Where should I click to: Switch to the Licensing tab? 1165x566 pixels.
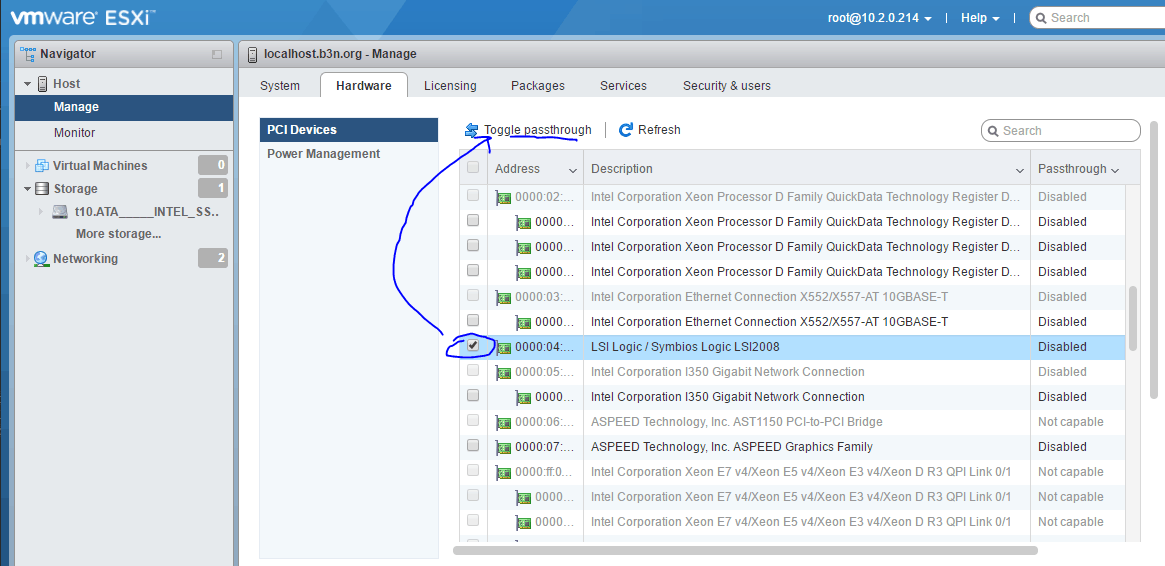450,85
